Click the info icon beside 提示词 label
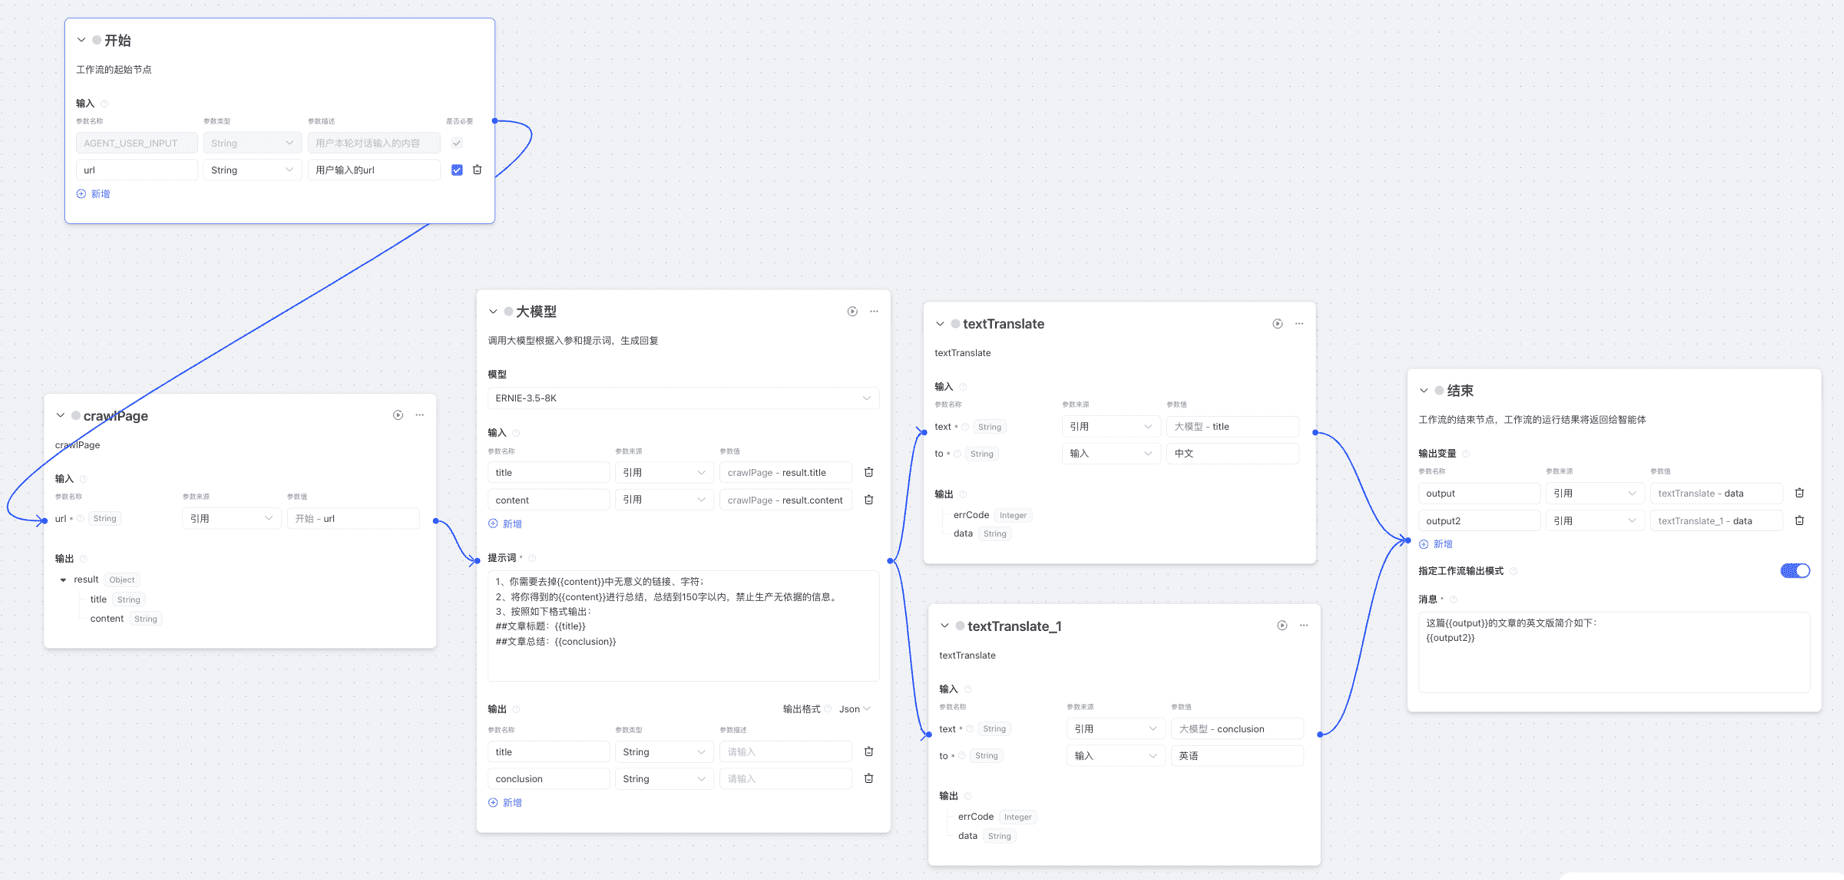 coord(532,558)
